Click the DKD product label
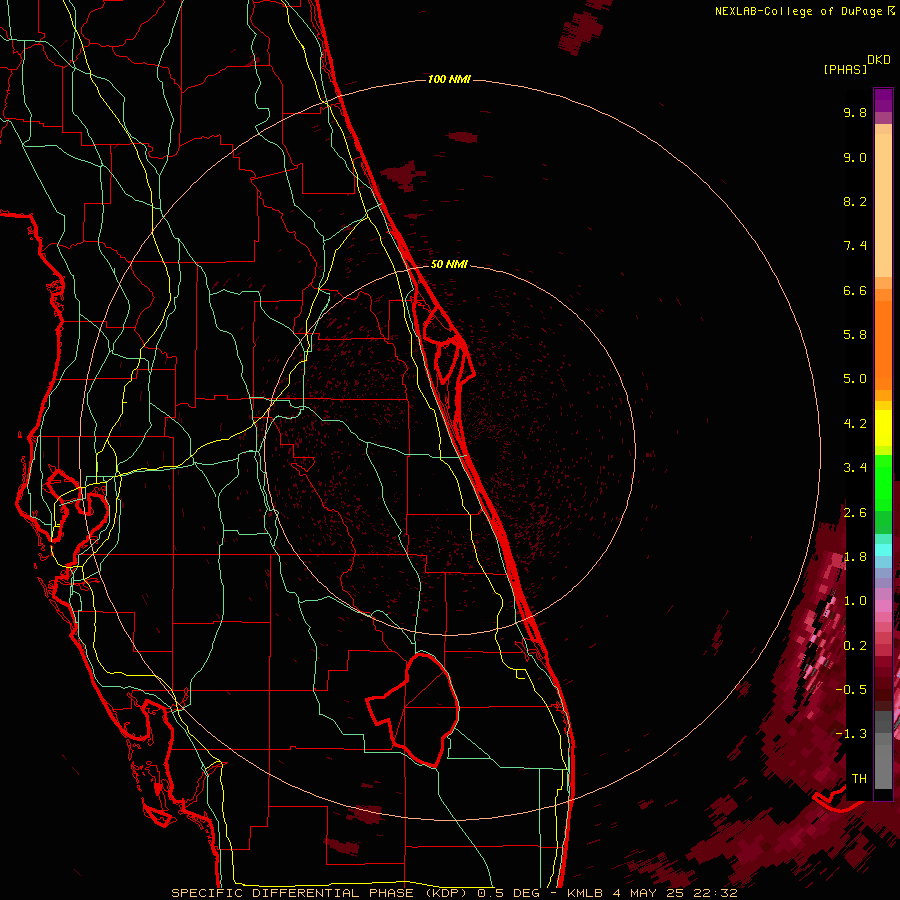 point(879,60)
